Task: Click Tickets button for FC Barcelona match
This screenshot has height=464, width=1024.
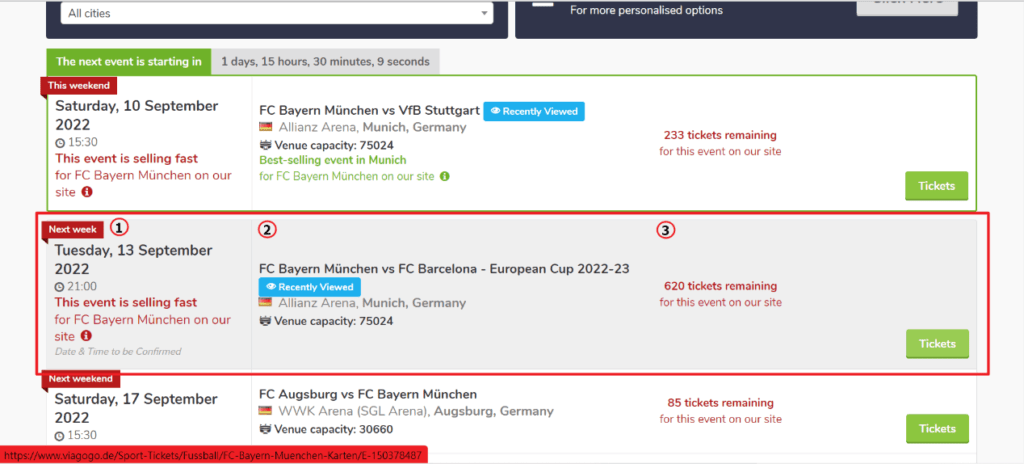Action: click(x=937, y=344)
